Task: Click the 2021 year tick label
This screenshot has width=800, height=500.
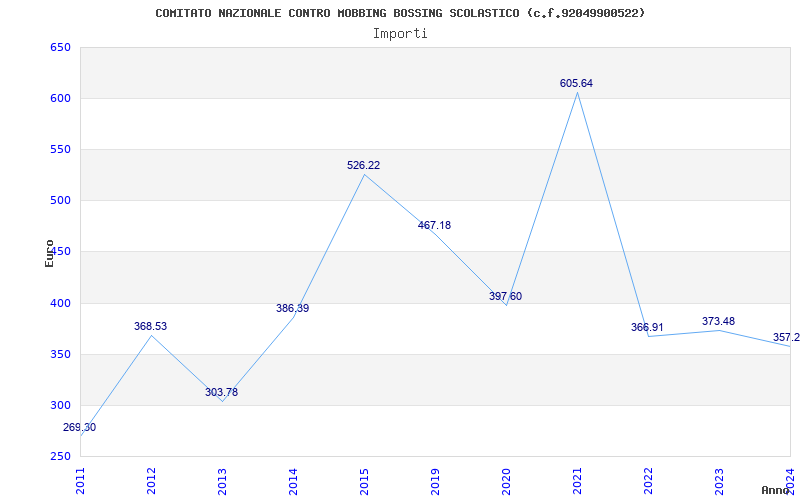Action: 577,481
